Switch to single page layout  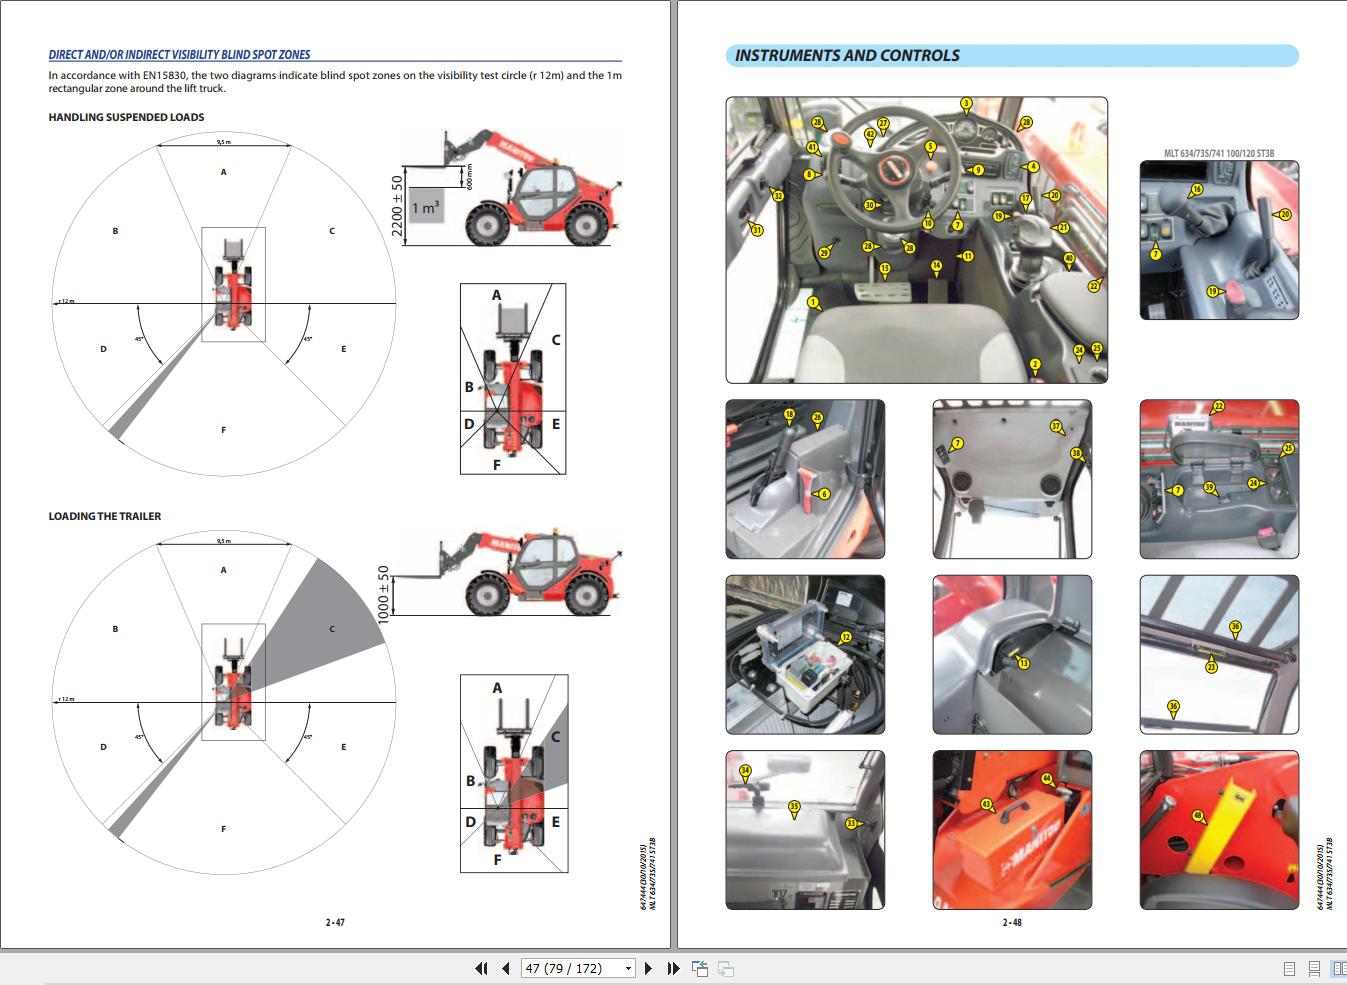point(1287,968)
